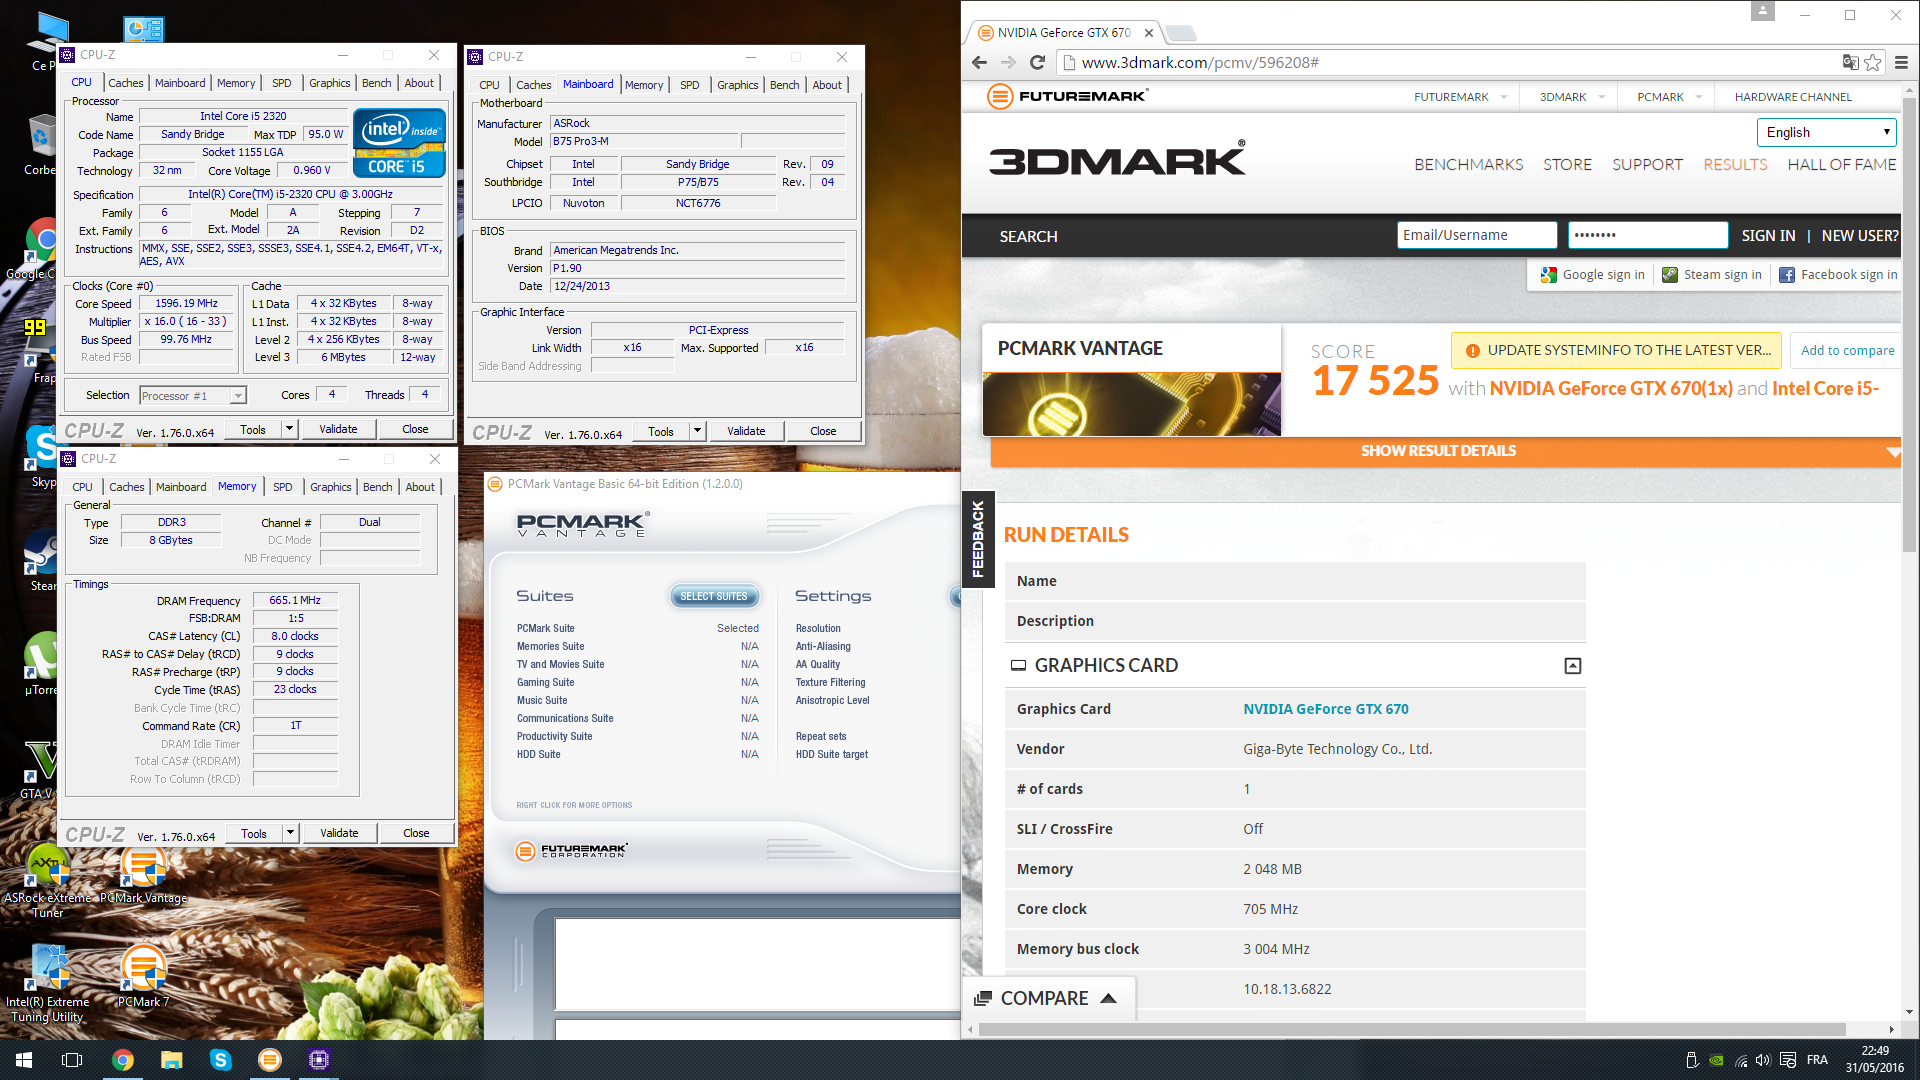Open Tools dropdown arrow in Mainboard window

coord(698,431)
